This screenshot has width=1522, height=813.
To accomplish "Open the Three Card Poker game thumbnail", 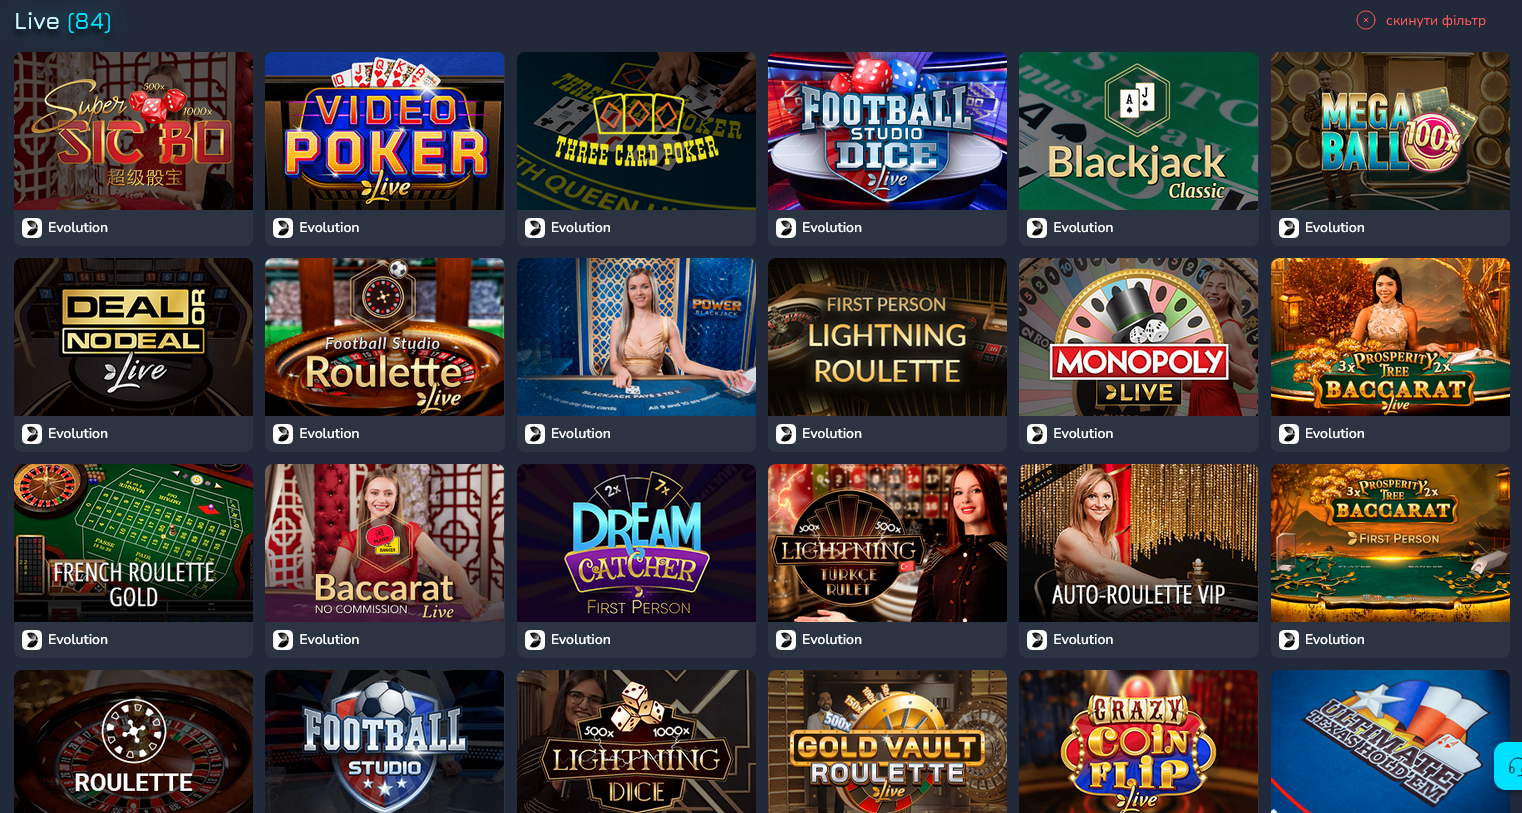I will click(x=636, y=131).
